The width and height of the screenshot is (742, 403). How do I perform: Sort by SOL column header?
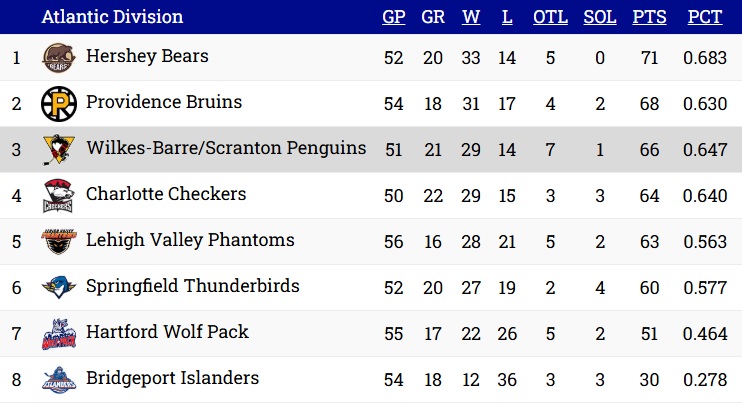(600, 17)
